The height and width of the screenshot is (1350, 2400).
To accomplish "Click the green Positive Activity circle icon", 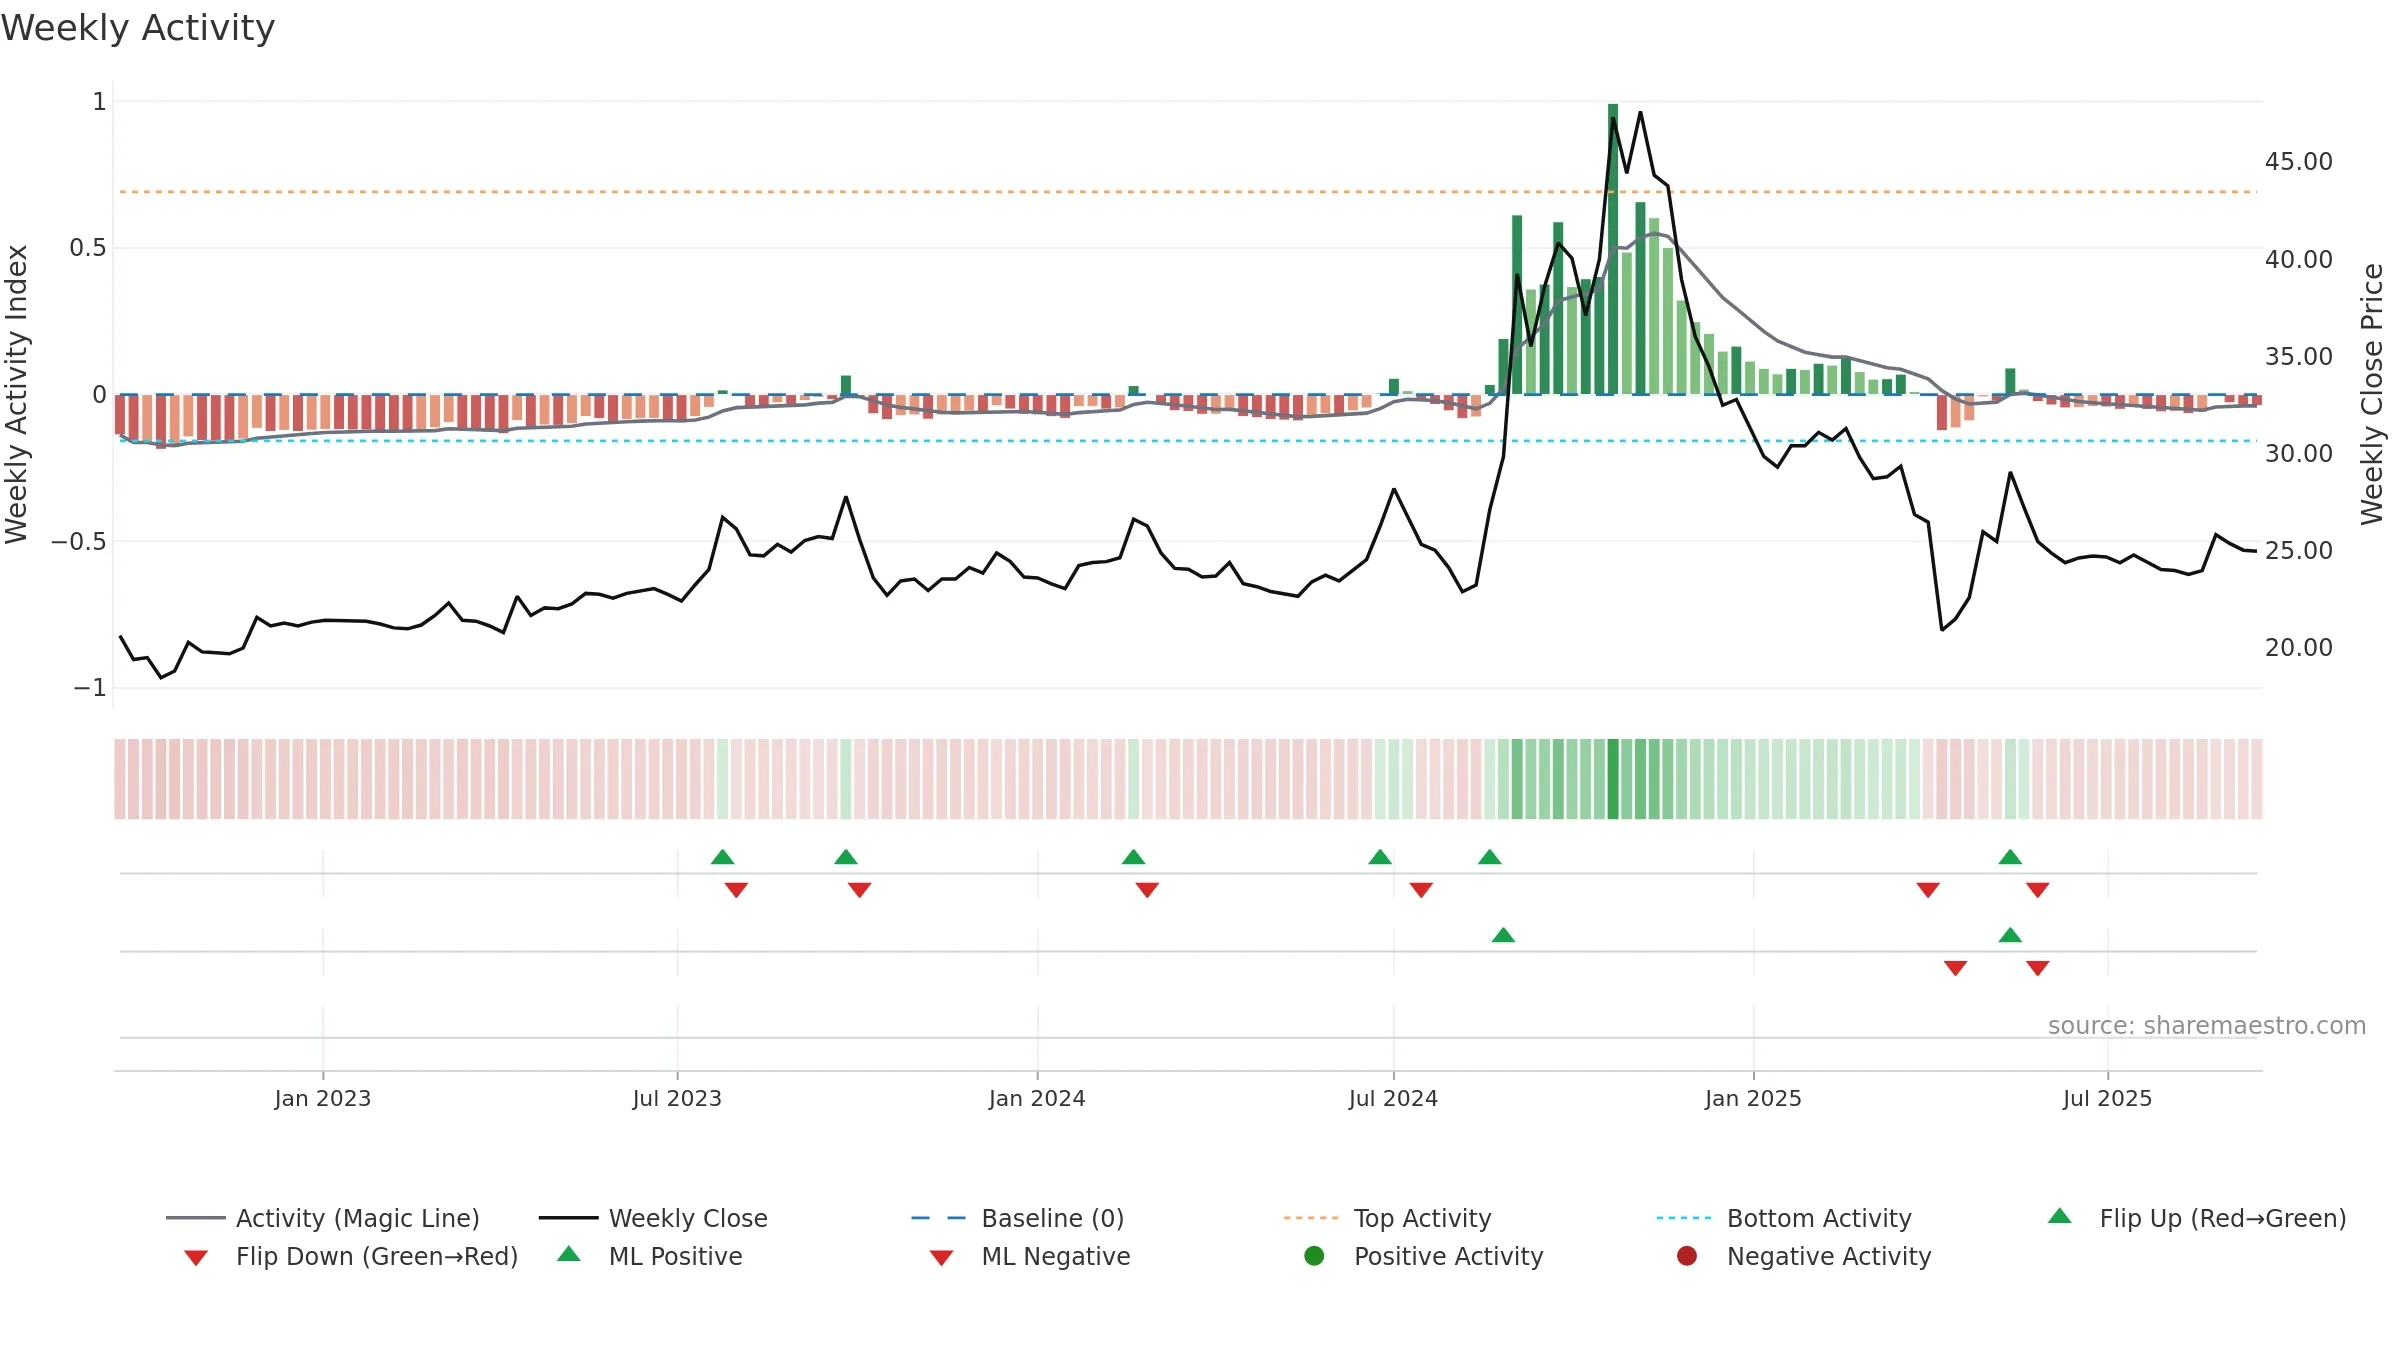I will click(1315, 1256).
